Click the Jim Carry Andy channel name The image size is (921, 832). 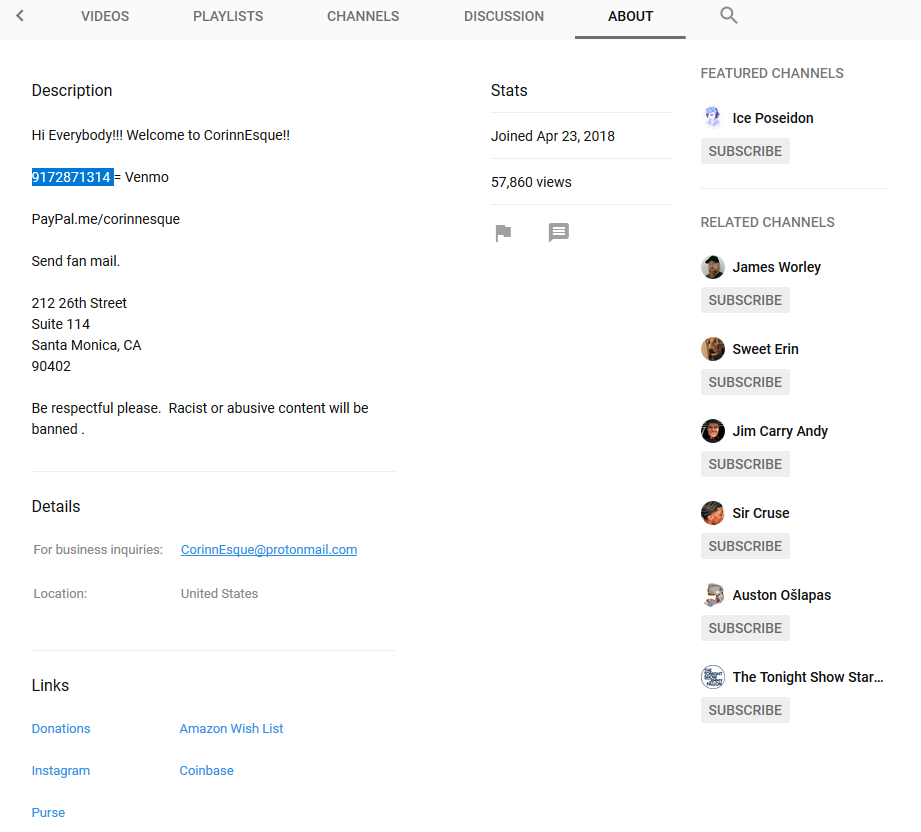[x=779, y=431]
